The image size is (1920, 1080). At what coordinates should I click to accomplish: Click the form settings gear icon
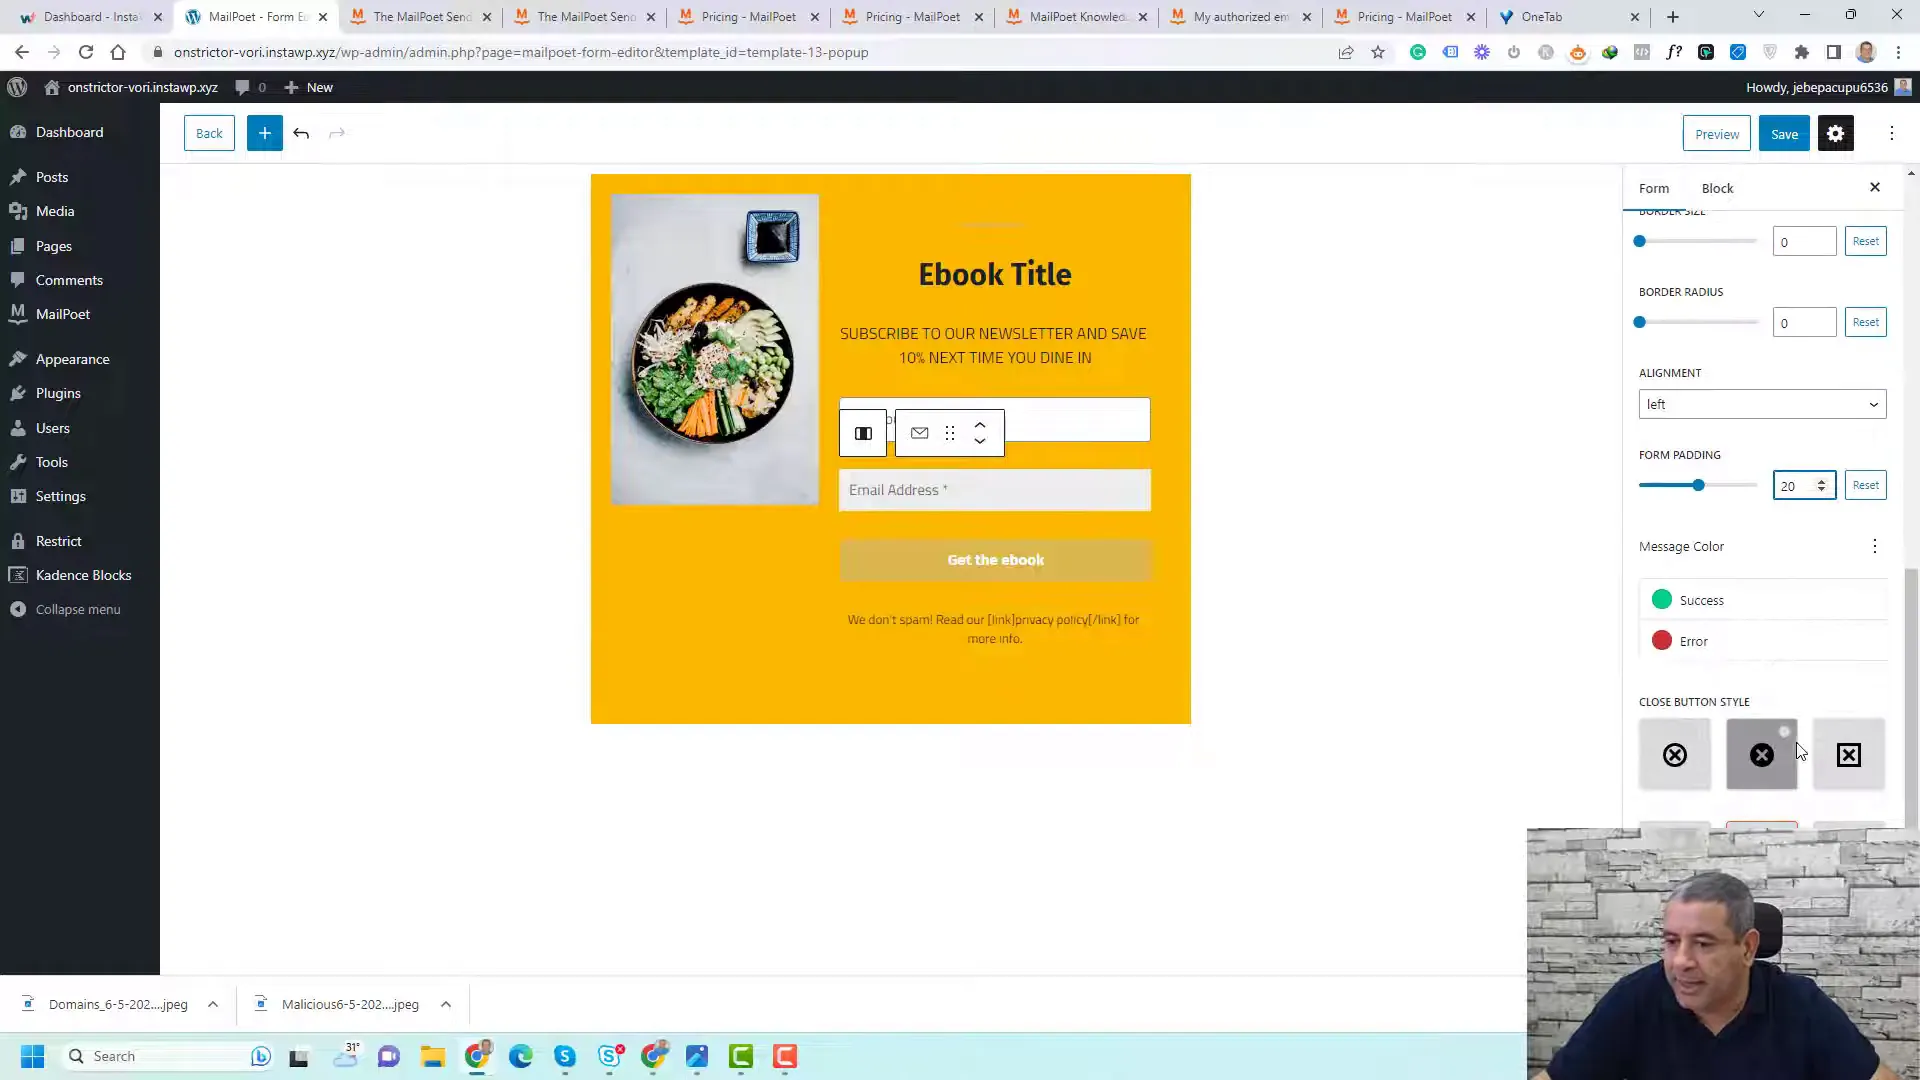[1836, 133]
